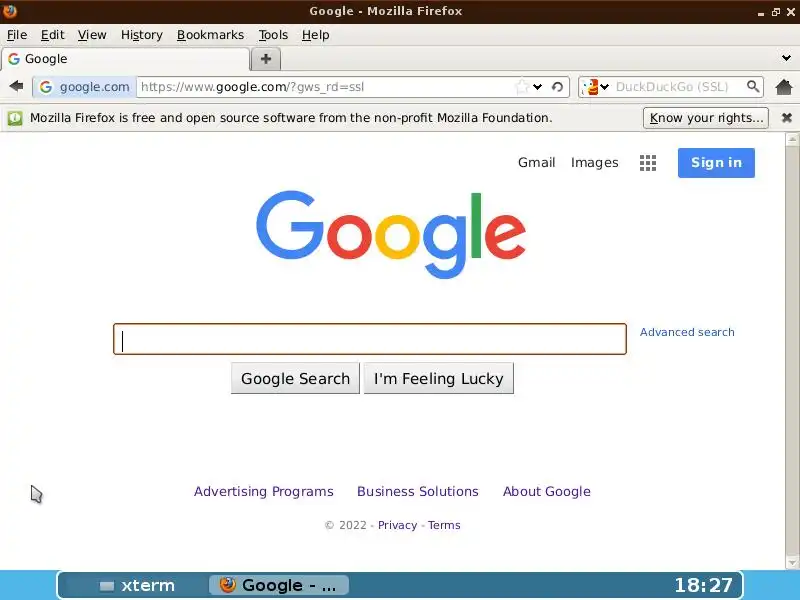Open the Terms link

tap(444, 525)
